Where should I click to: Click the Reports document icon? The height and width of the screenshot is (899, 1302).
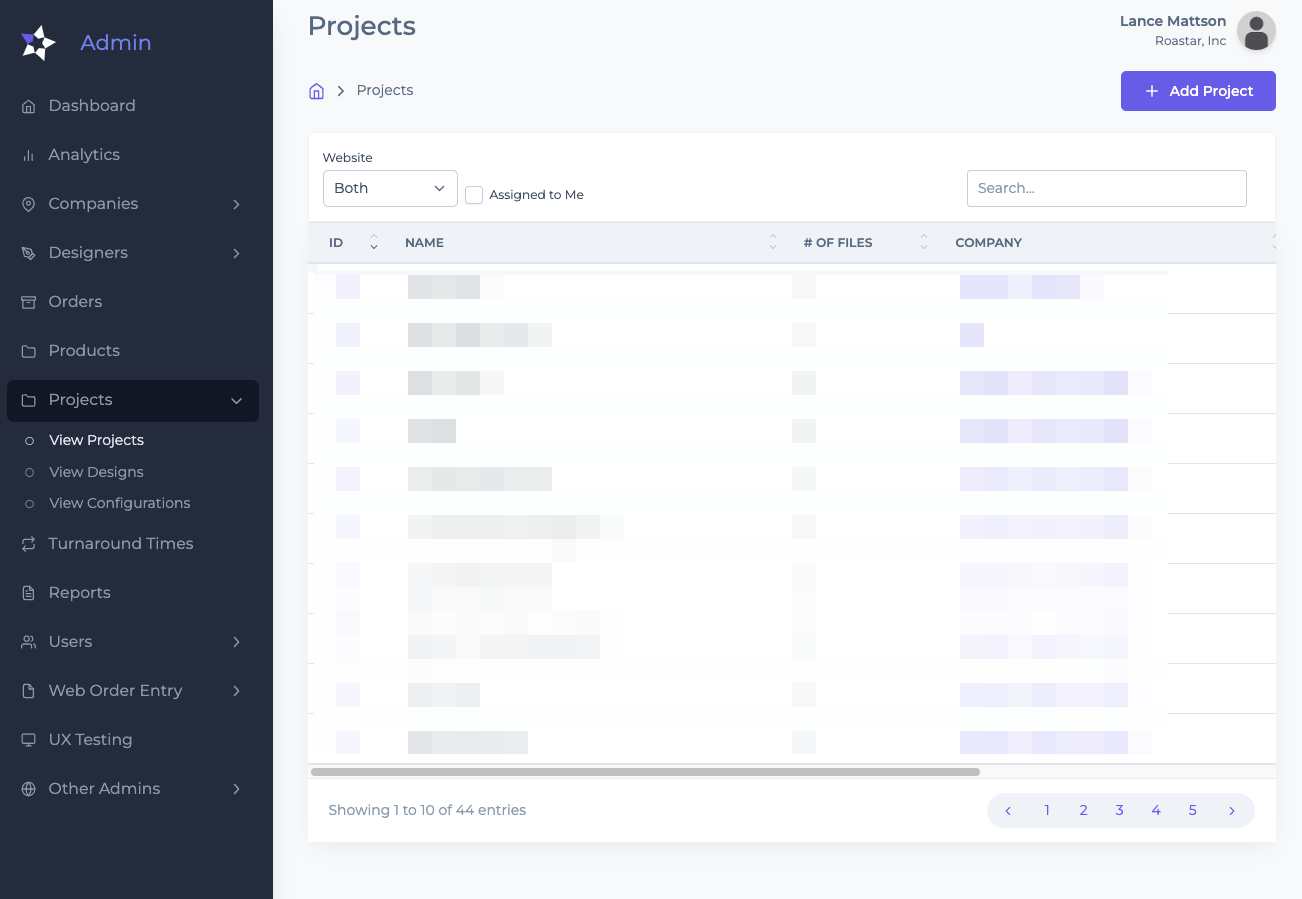point(29,593)
